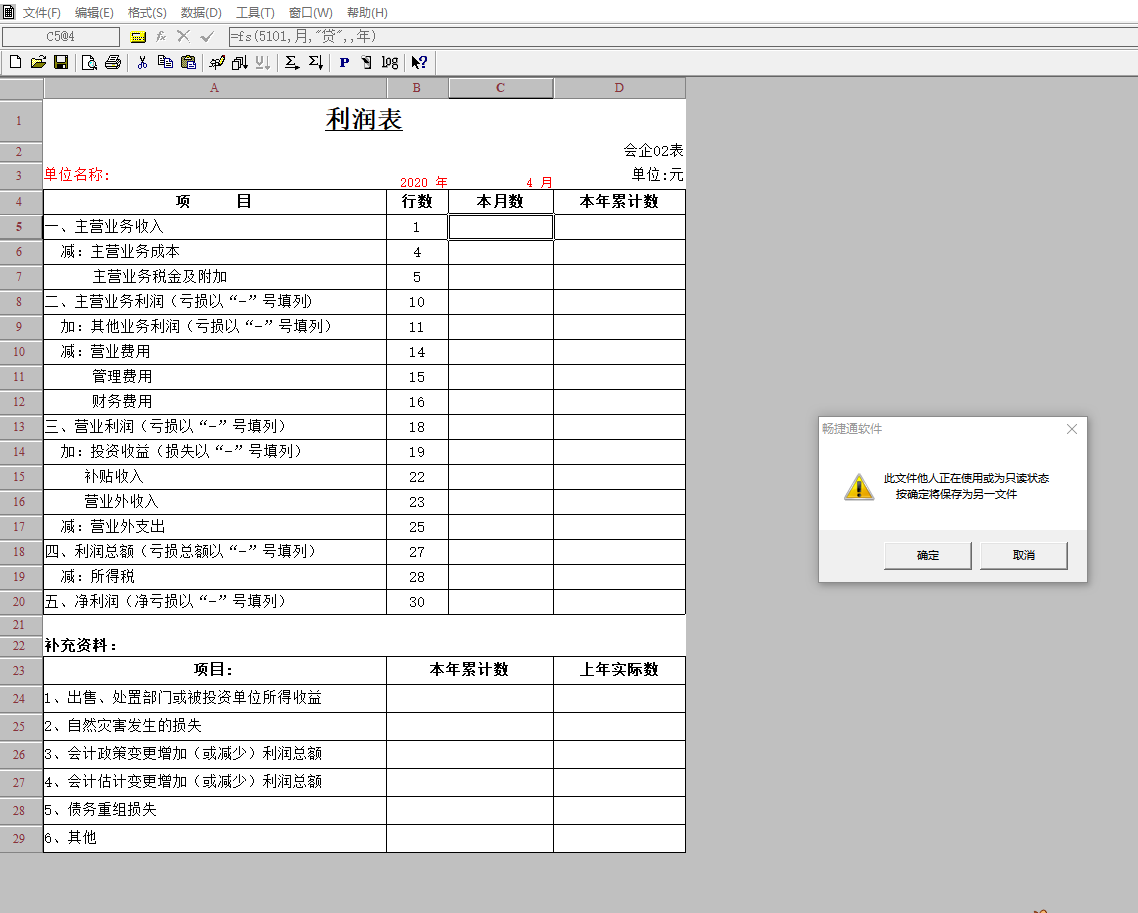This screenshot has height=913, width=1138.
Task: Select row 20 header
Action: [20, 602]
